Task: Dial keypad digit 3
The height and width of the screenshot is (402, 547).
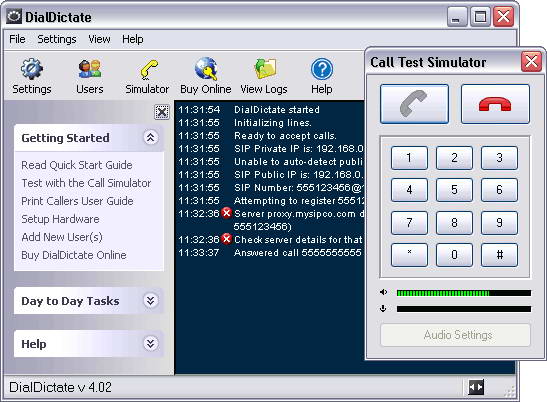Action: coord(499,158)
